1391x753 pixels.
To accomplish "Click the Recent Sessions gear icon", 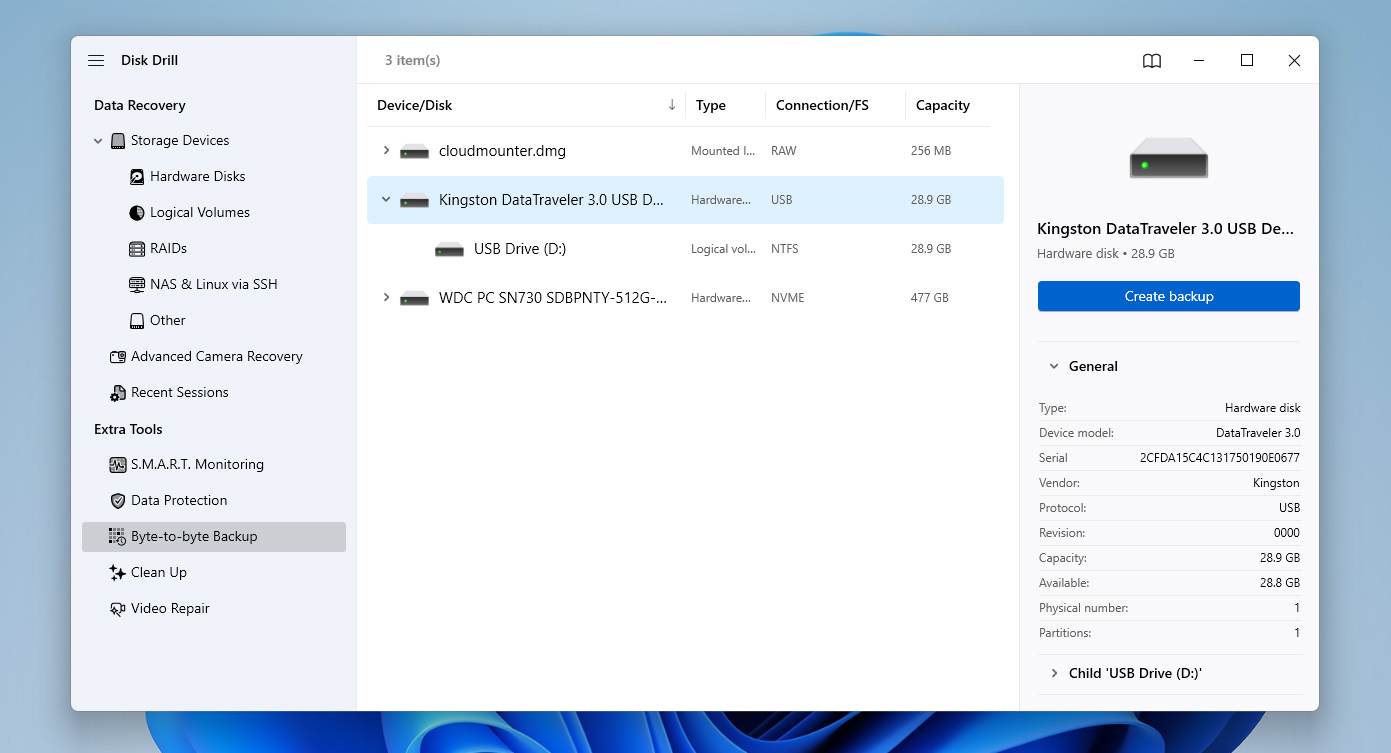I will [118, 393].
